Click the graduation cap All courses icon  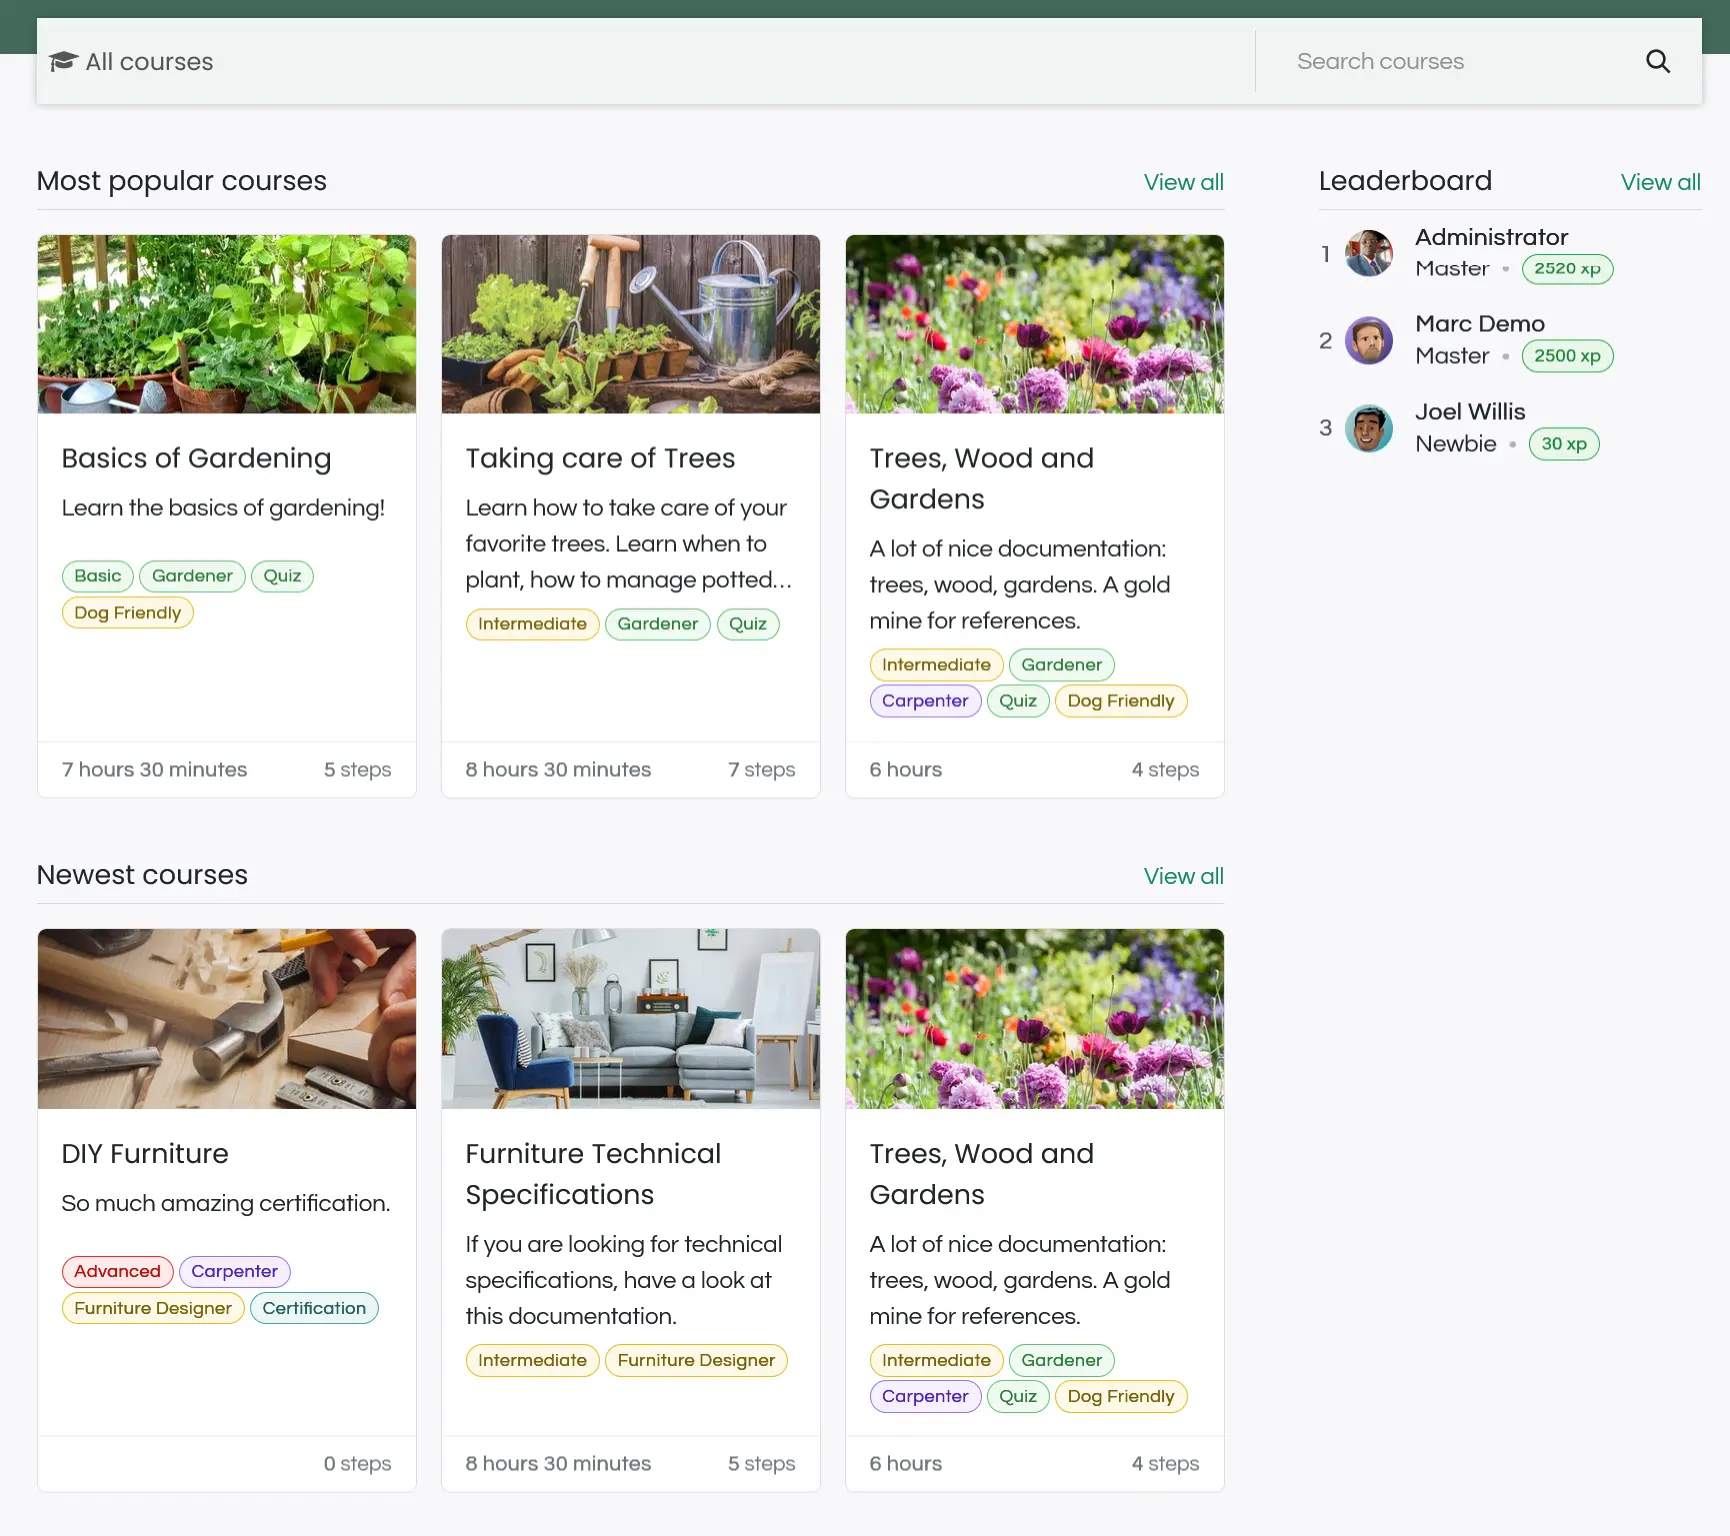tap(63, 61)
